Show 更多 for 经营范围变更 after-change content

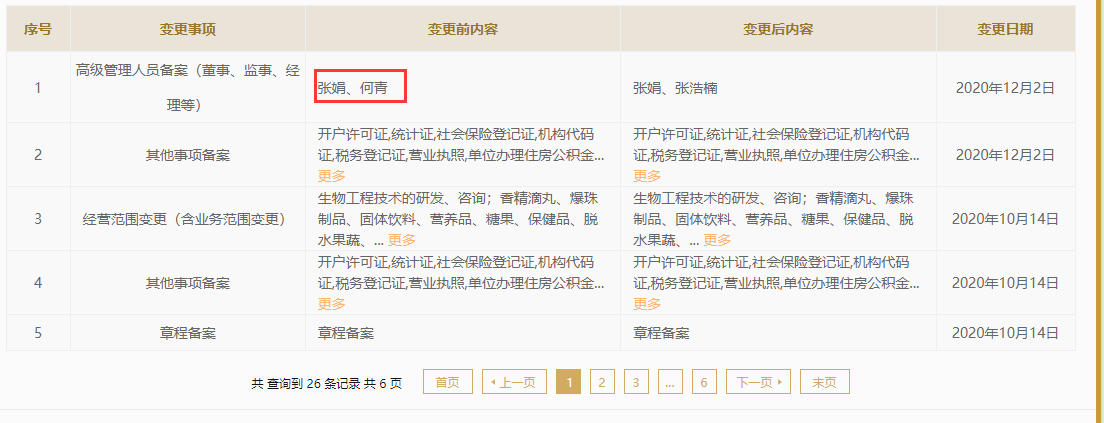tap(717, 240)
